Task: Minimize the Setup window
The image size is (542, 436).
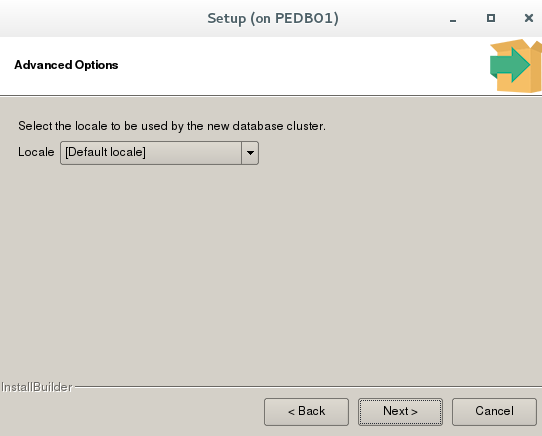Action: click(x=453, y=19)
